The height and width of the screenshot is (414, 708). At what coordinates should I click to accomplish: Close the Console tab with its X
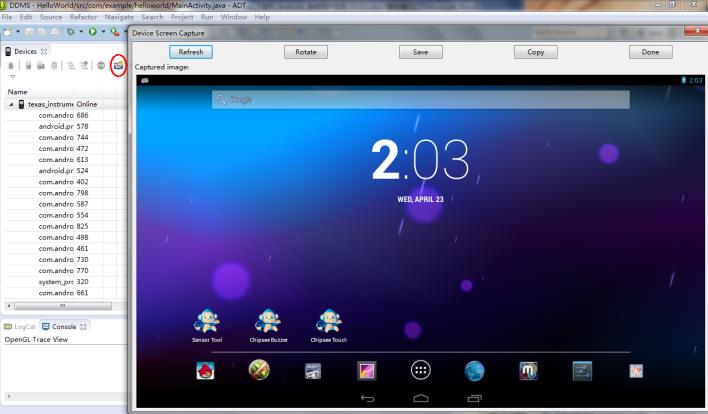83,326
